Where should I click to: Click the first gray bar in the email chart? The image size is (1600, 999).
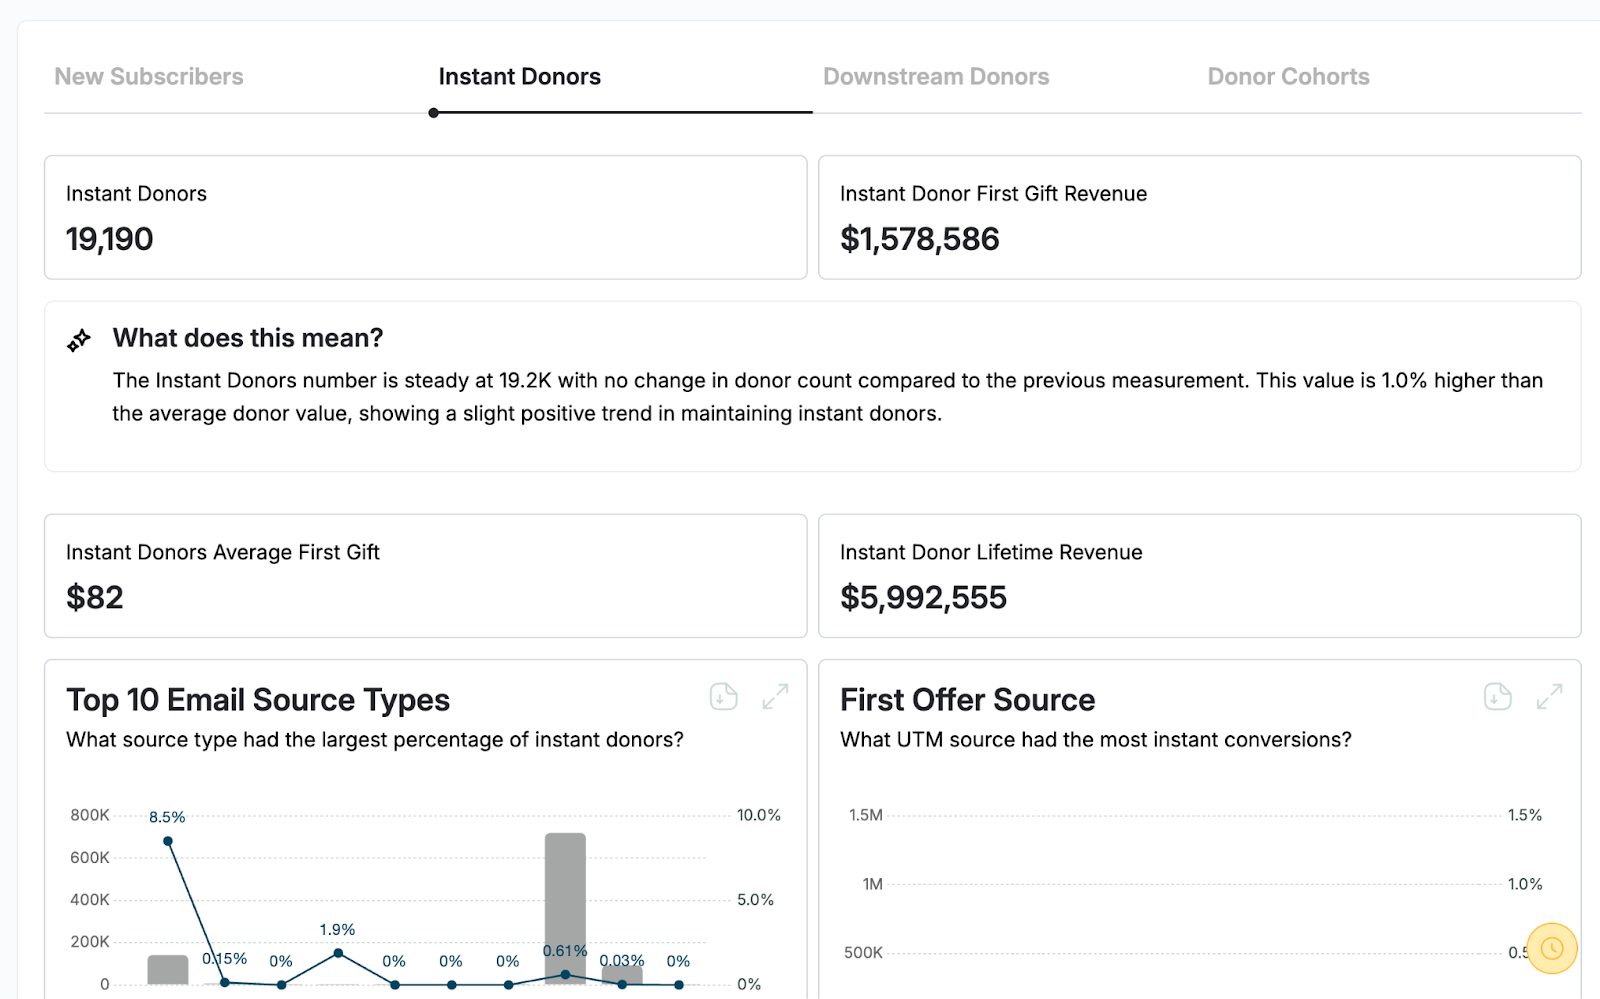pos(168,969)
